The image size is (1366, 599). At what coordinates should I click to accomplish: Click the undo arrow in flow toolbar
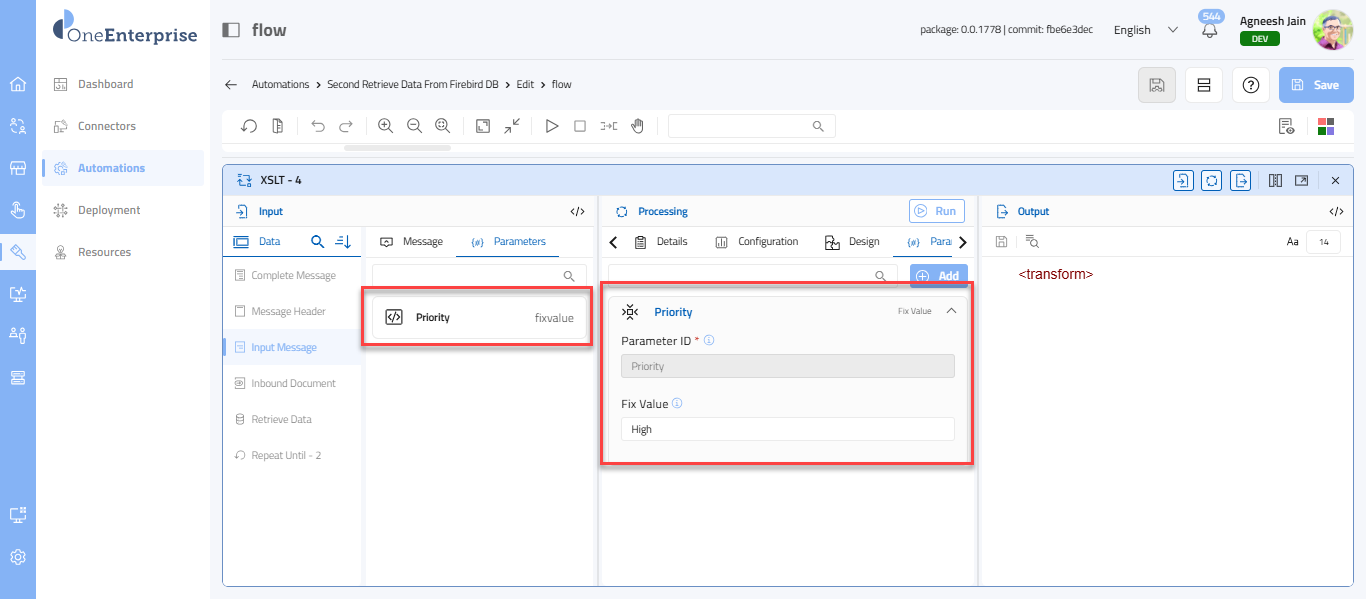pyautogui.click(x=318, y=126)
